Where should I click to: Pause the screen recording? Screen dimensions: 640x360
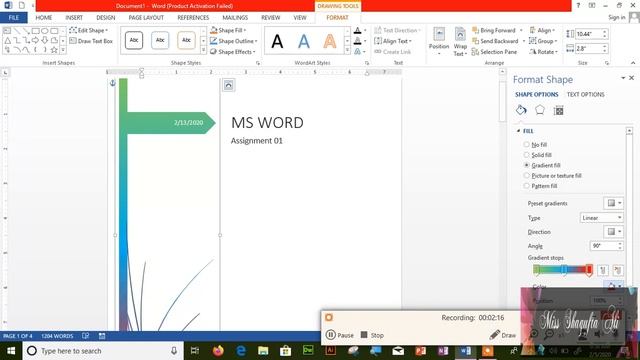pos(340,335)
